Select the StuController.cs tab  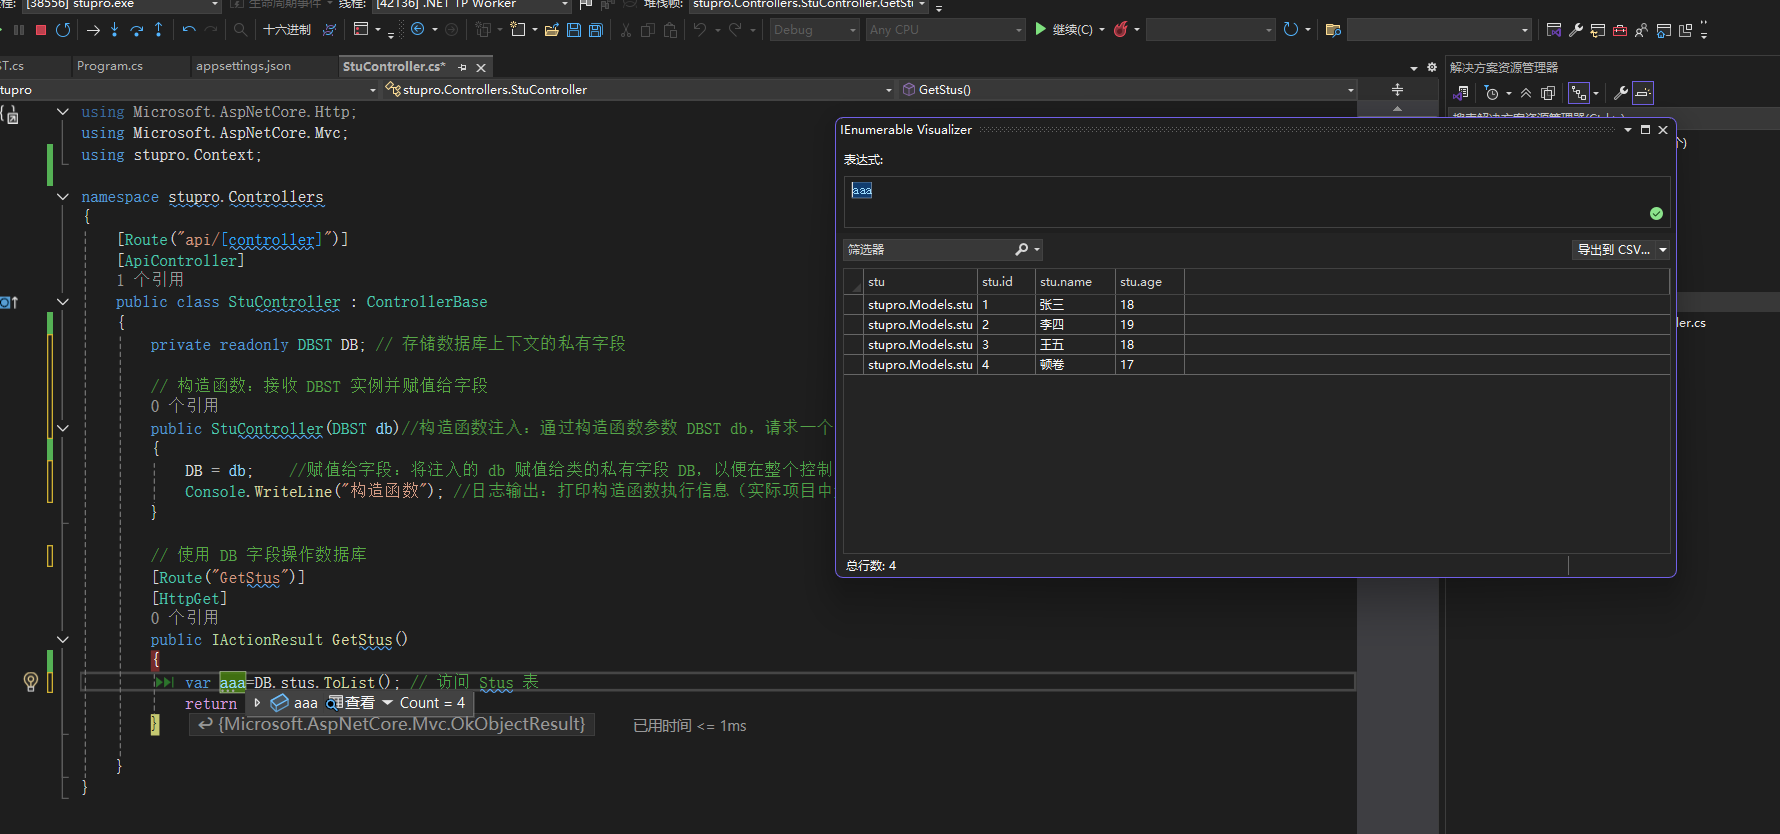pyautogui.click(x=393, y=67)
